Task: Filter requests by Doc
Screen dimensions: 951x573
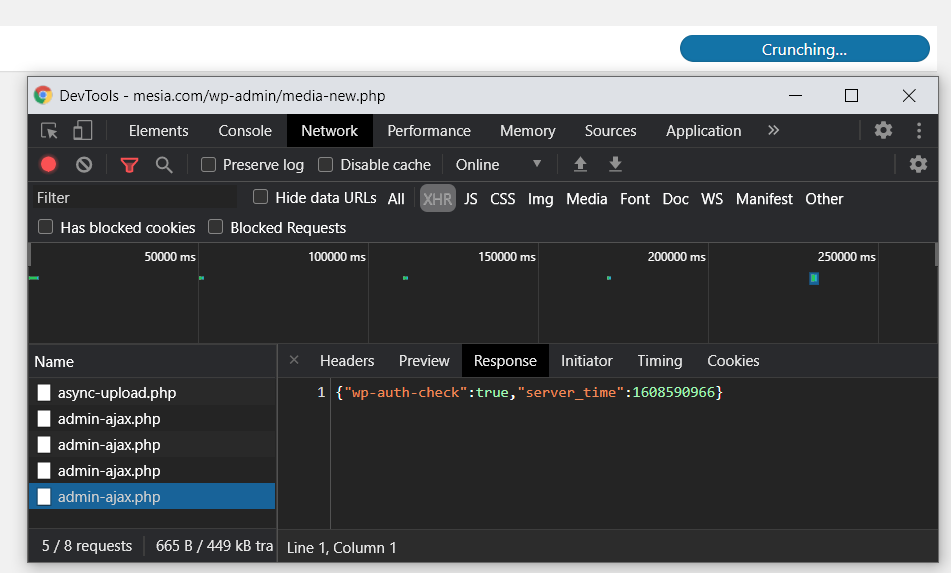Action: [x=675, y=199]
